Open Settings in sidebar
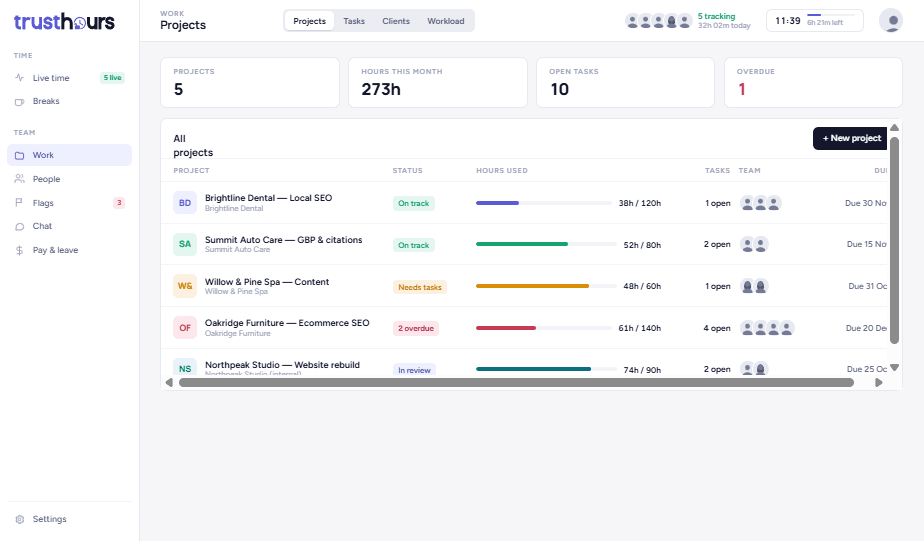The width and height of the screenshot is (924, 541). coord(70,519)
